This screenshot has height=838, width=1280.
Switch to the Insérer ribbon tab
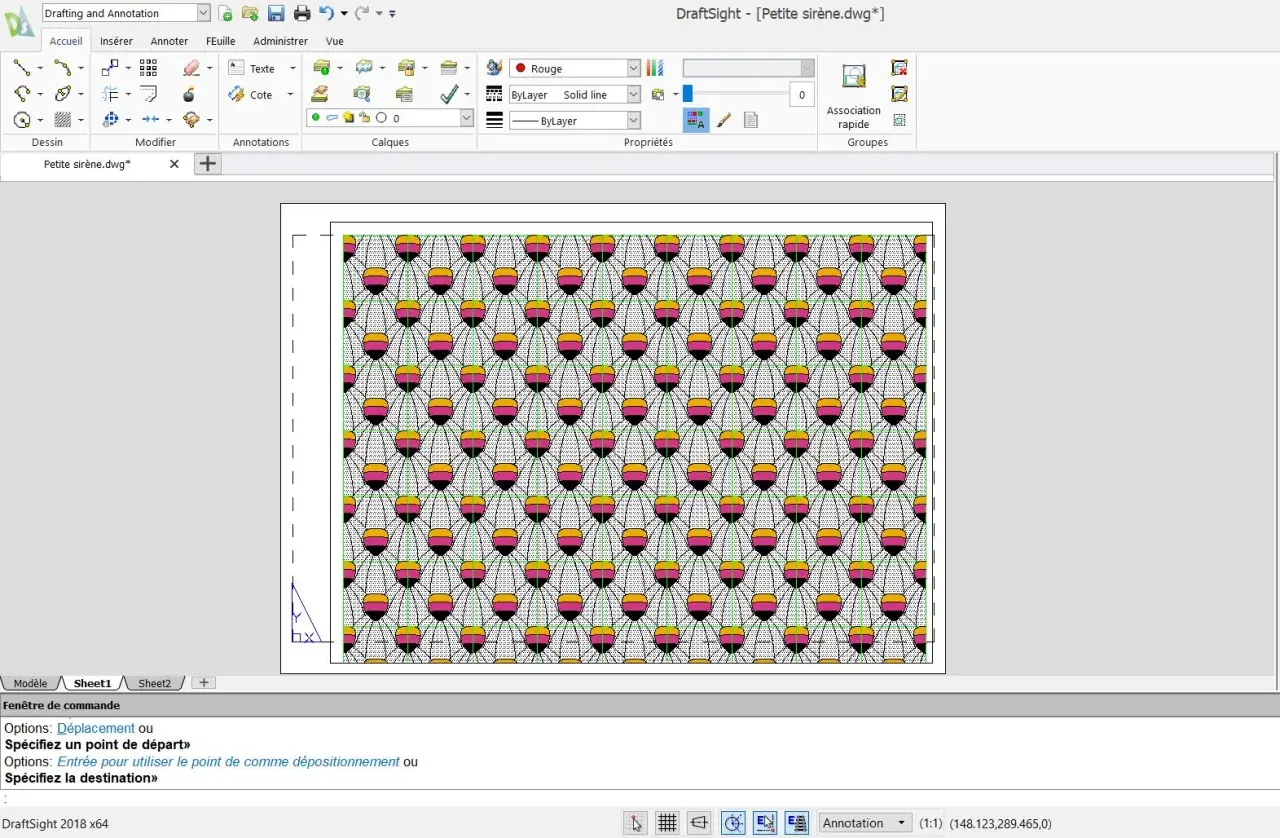[x=116, y=41]
